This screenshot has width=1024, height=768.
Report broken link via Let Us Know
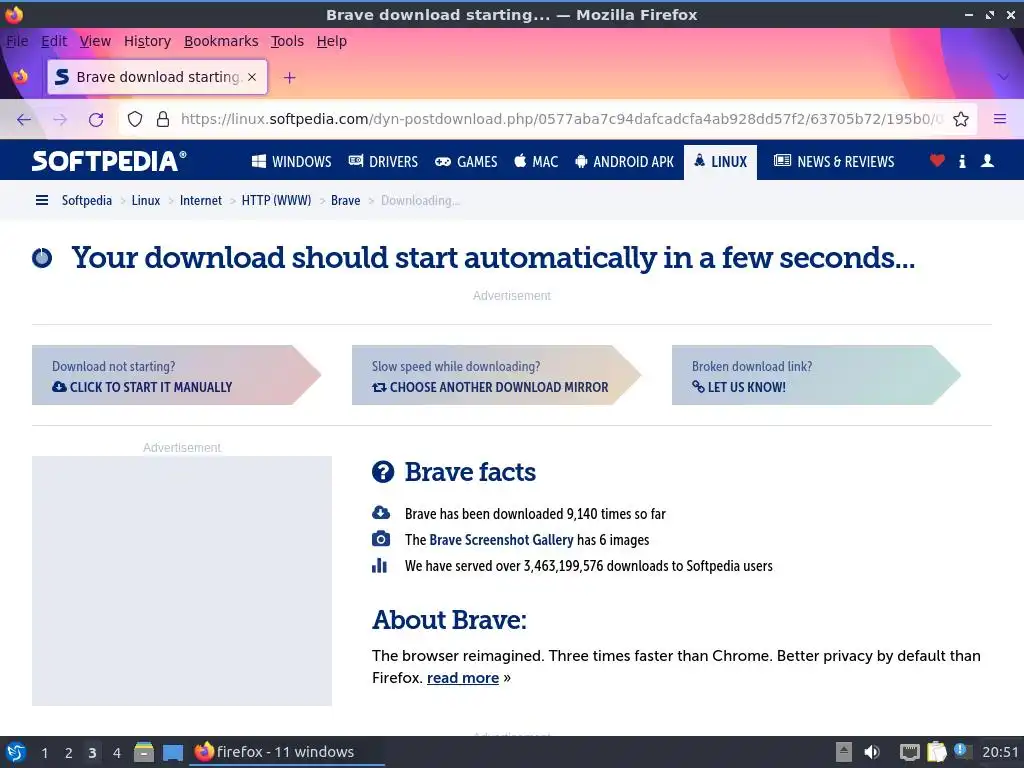point(816,375)
